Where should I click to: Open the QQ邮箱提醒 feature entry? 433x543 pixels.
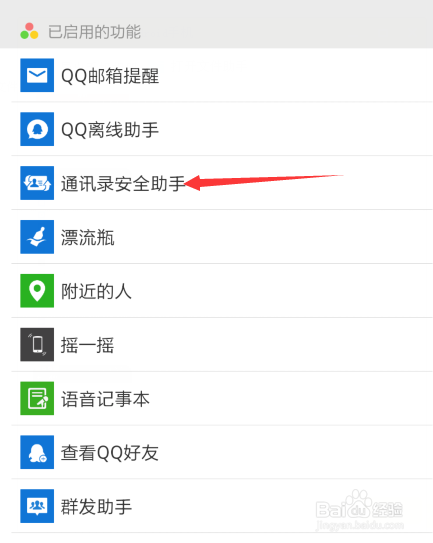[x=222, y=75]
